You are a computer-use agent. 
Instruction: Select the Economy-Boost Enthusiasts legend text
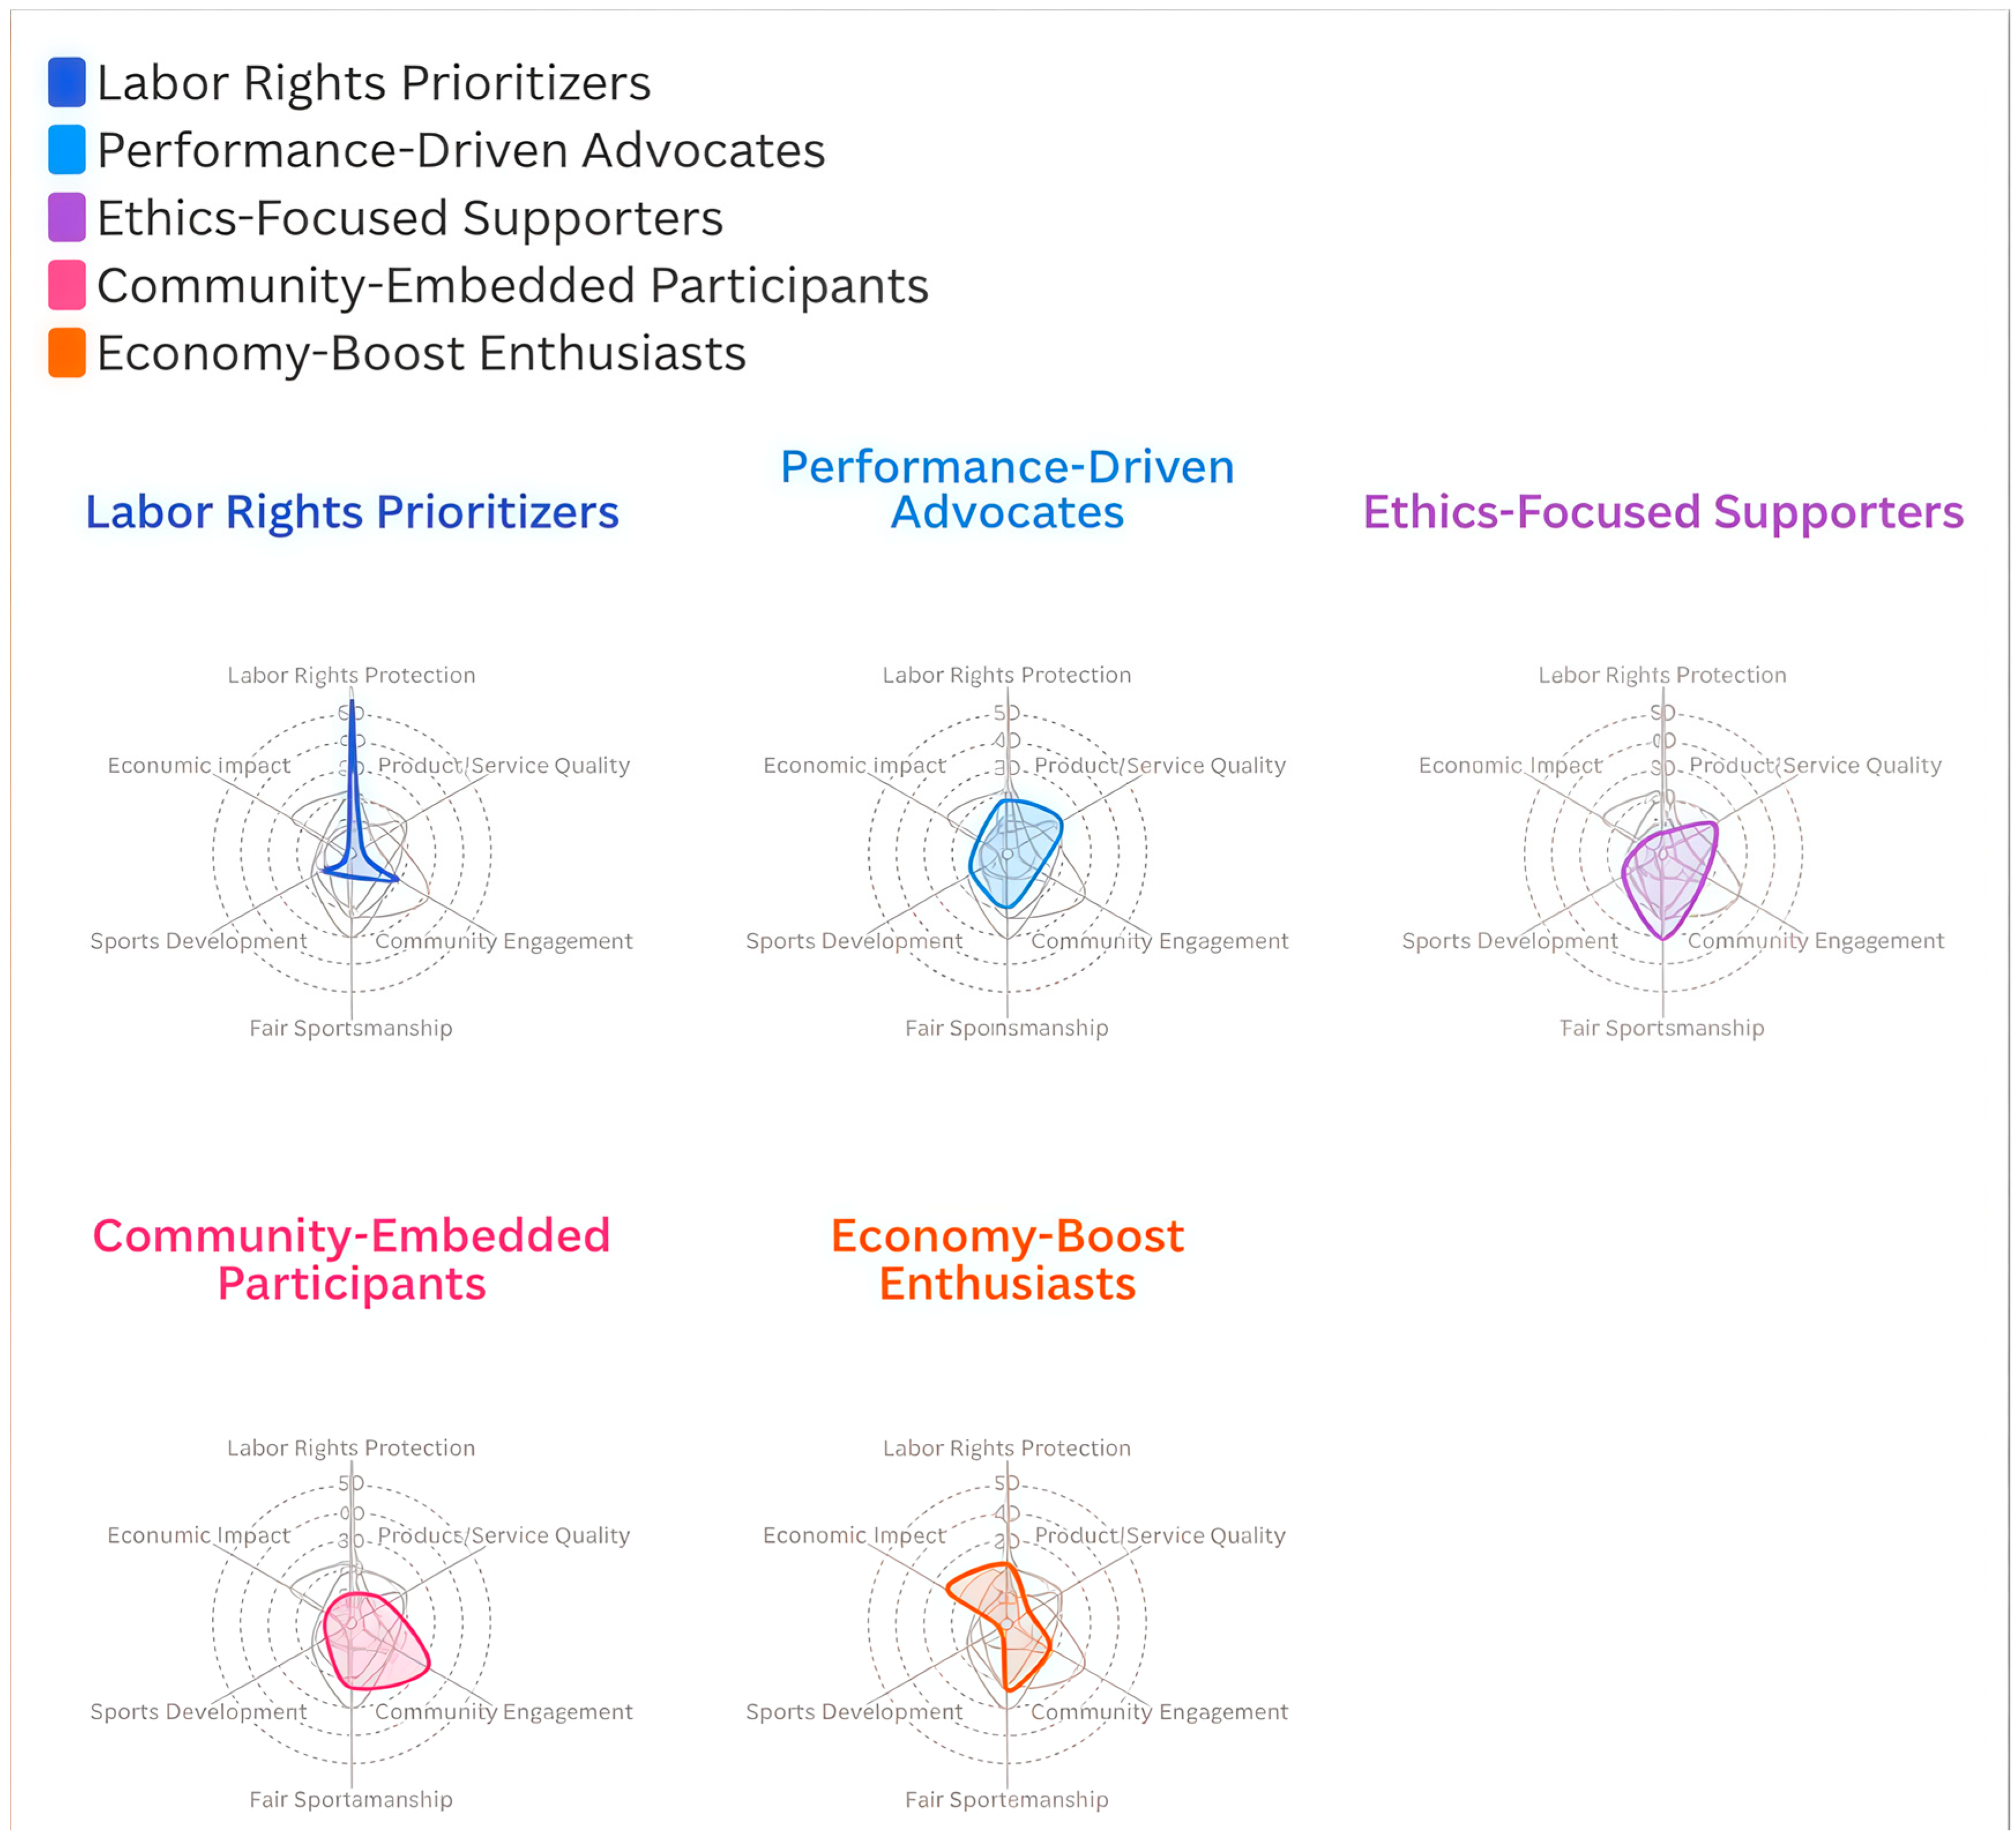click(421, 353)
